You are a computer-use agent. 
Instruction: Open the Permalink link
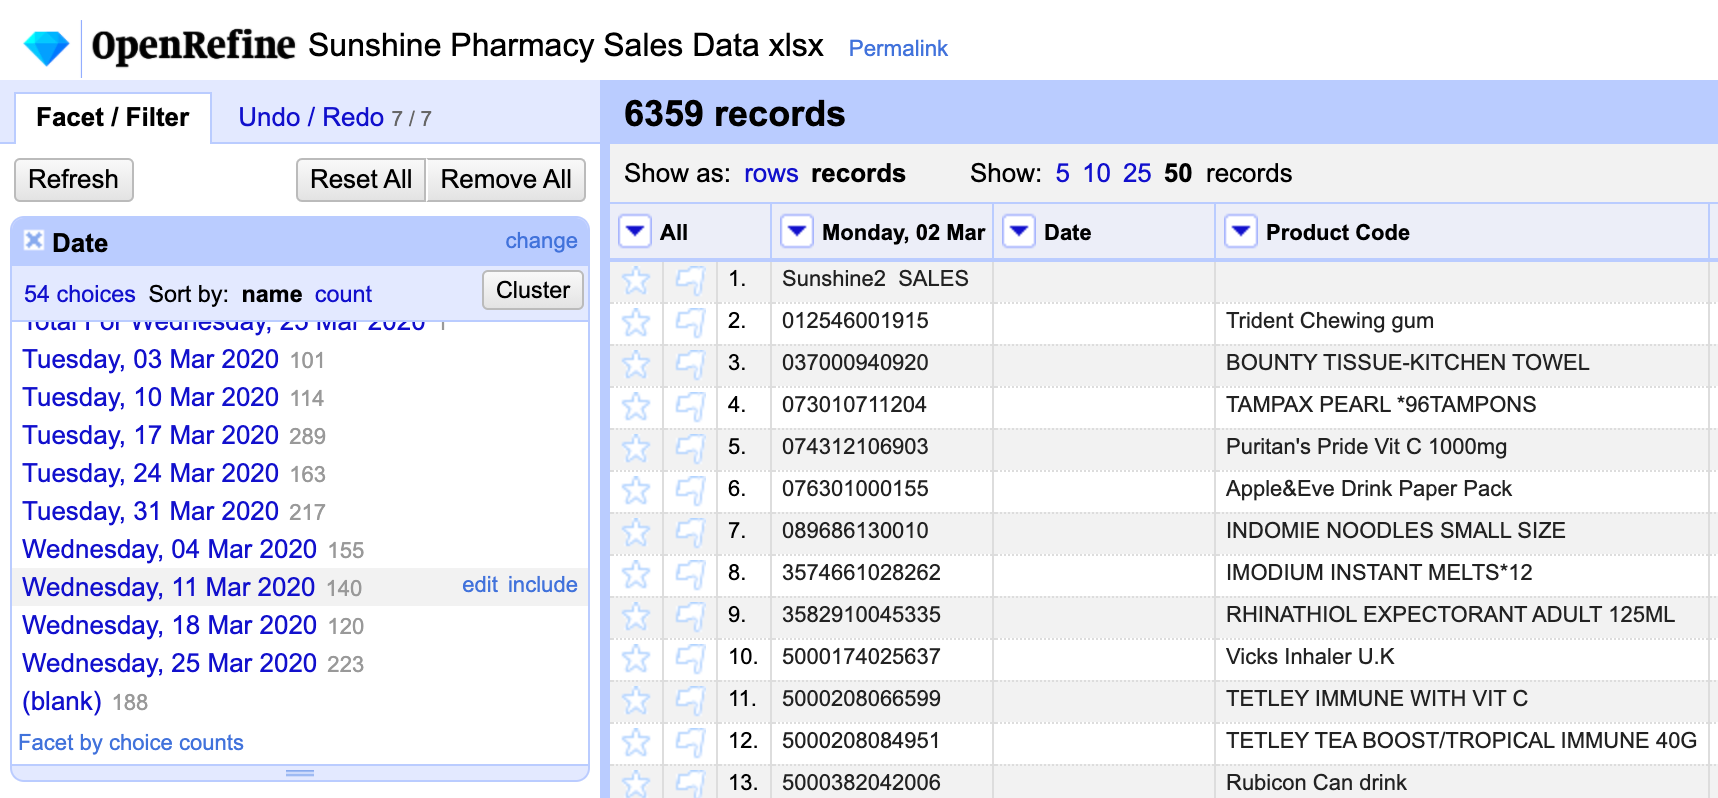(897, 48)
